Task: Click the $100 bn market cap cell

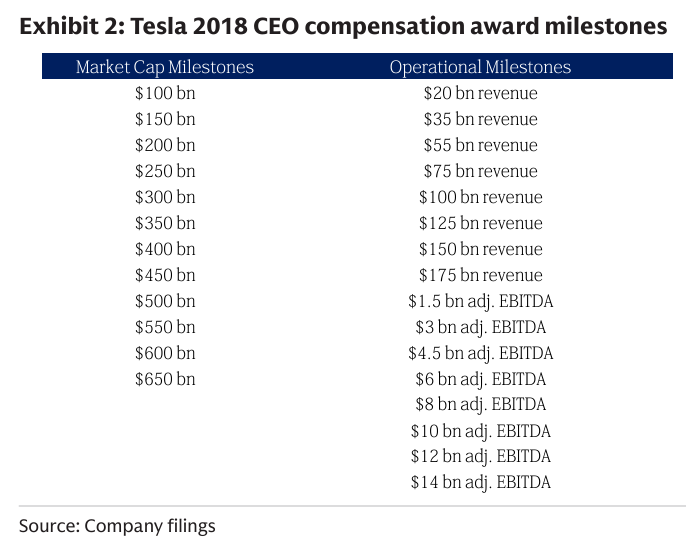Action: tap(165, 94)
